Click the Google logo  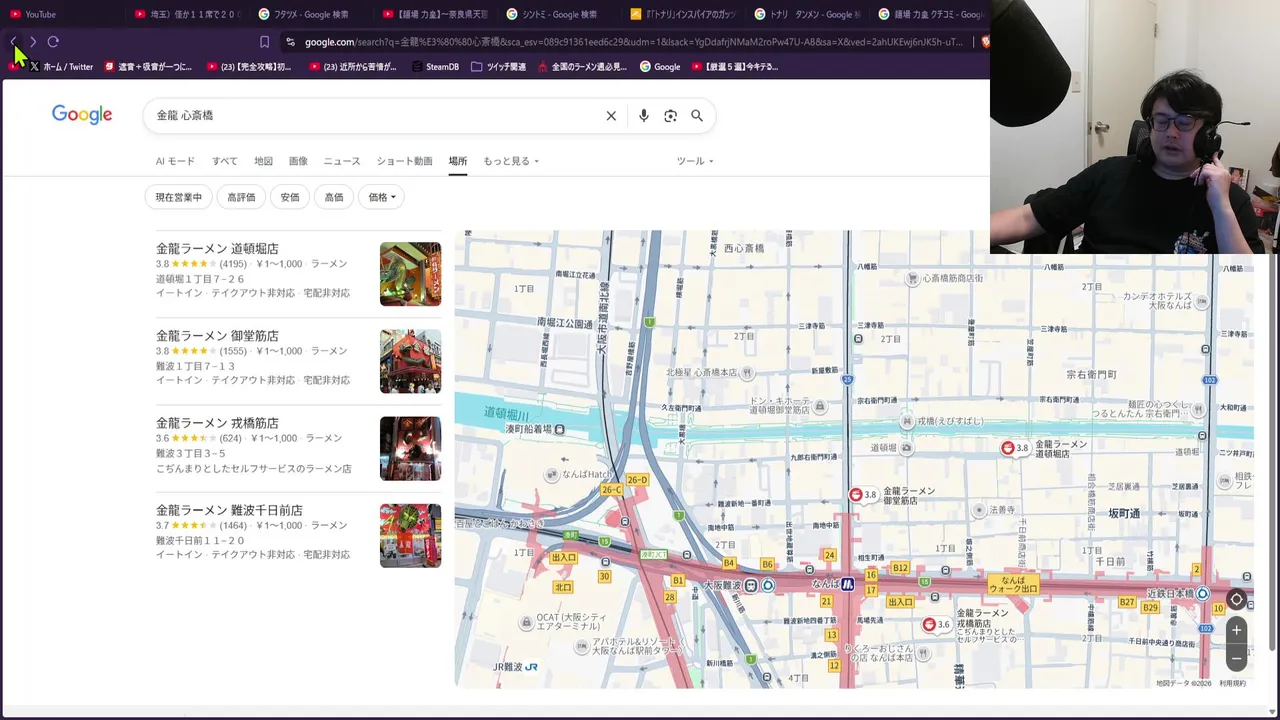pos(82,115)
